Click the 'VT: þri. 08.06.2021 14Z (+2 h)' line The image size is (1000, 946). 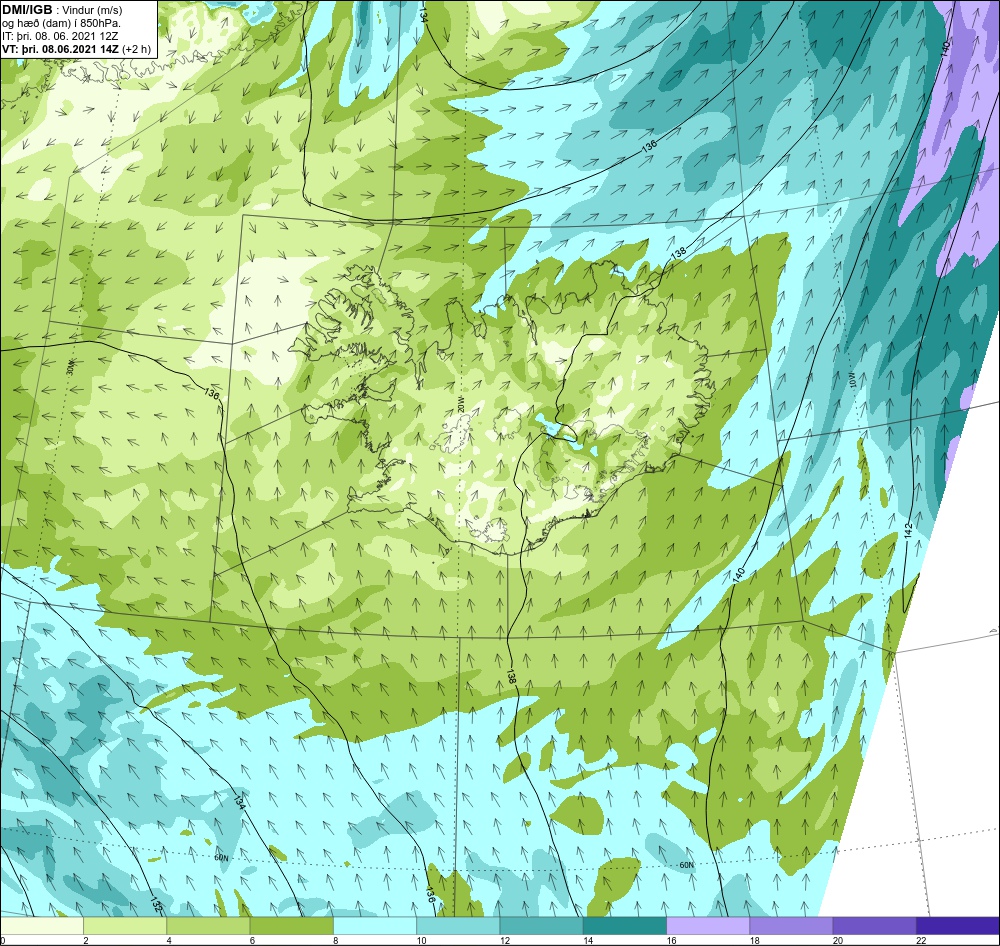point(77,49)
